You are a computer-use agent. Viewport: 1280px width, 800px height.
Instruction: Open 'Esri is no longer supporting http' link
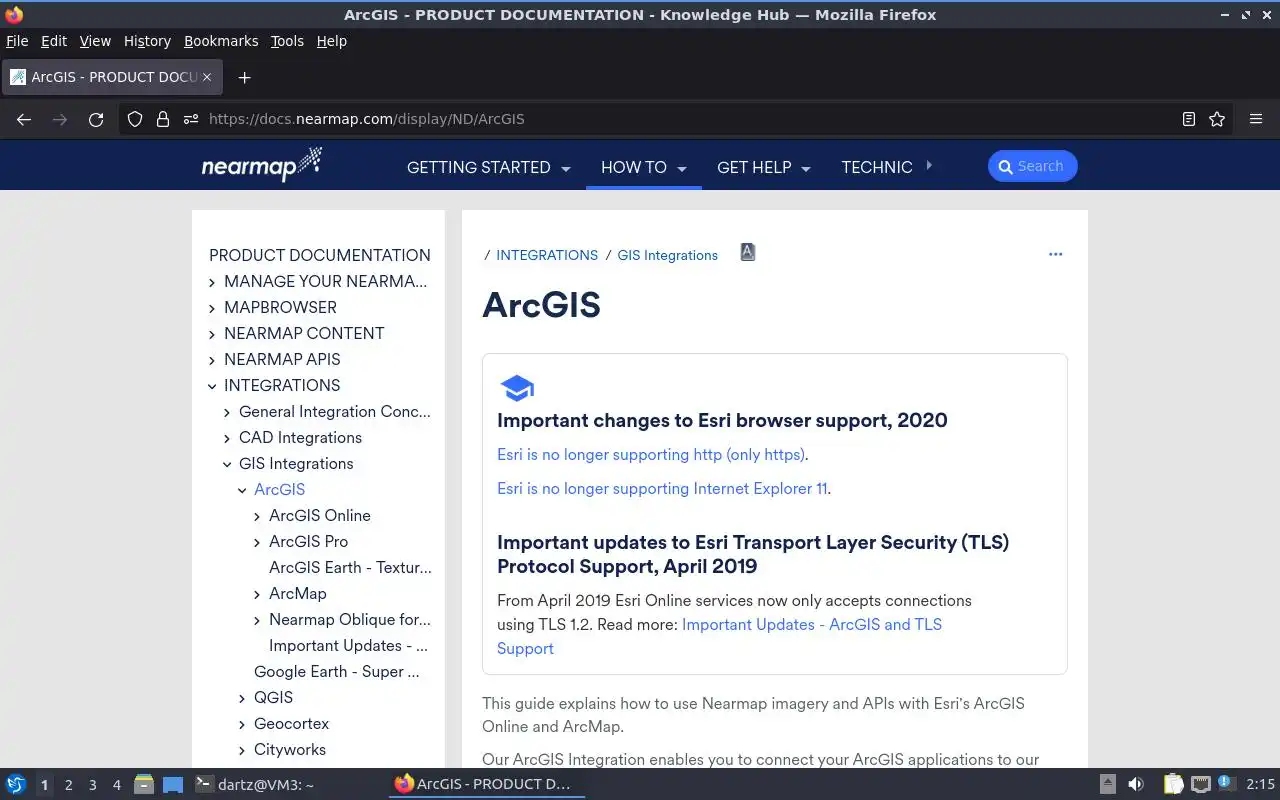[x=650, y=454]
